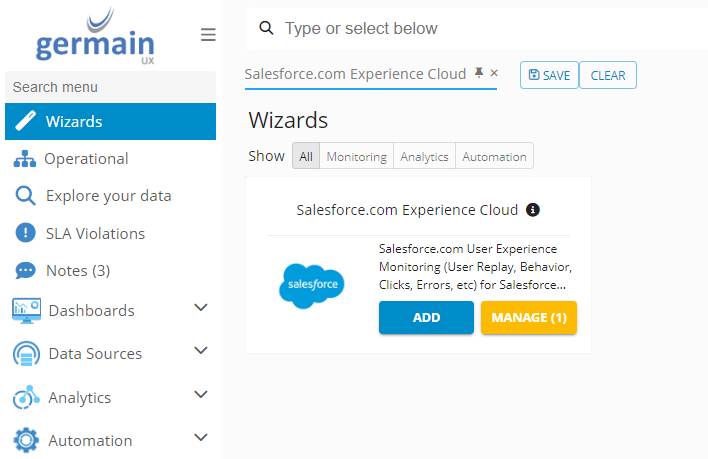Open Notes (3) in sidebar

[x=77, y=270]
